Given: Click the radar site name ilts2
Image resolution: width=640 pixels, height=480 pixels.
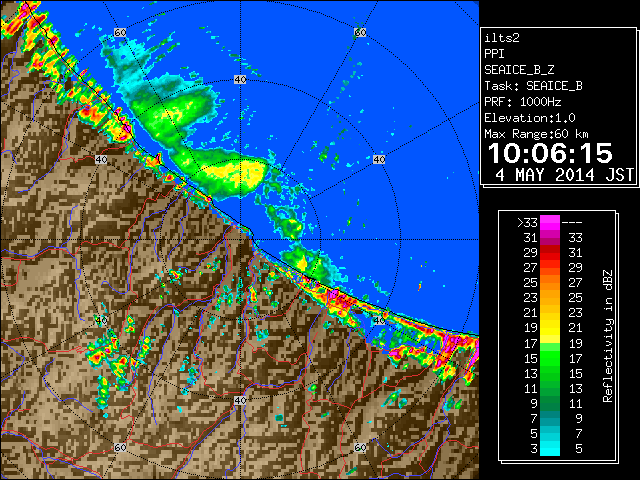Looking at the screenshot, I should pyautogui.click(x=502, y=38).
